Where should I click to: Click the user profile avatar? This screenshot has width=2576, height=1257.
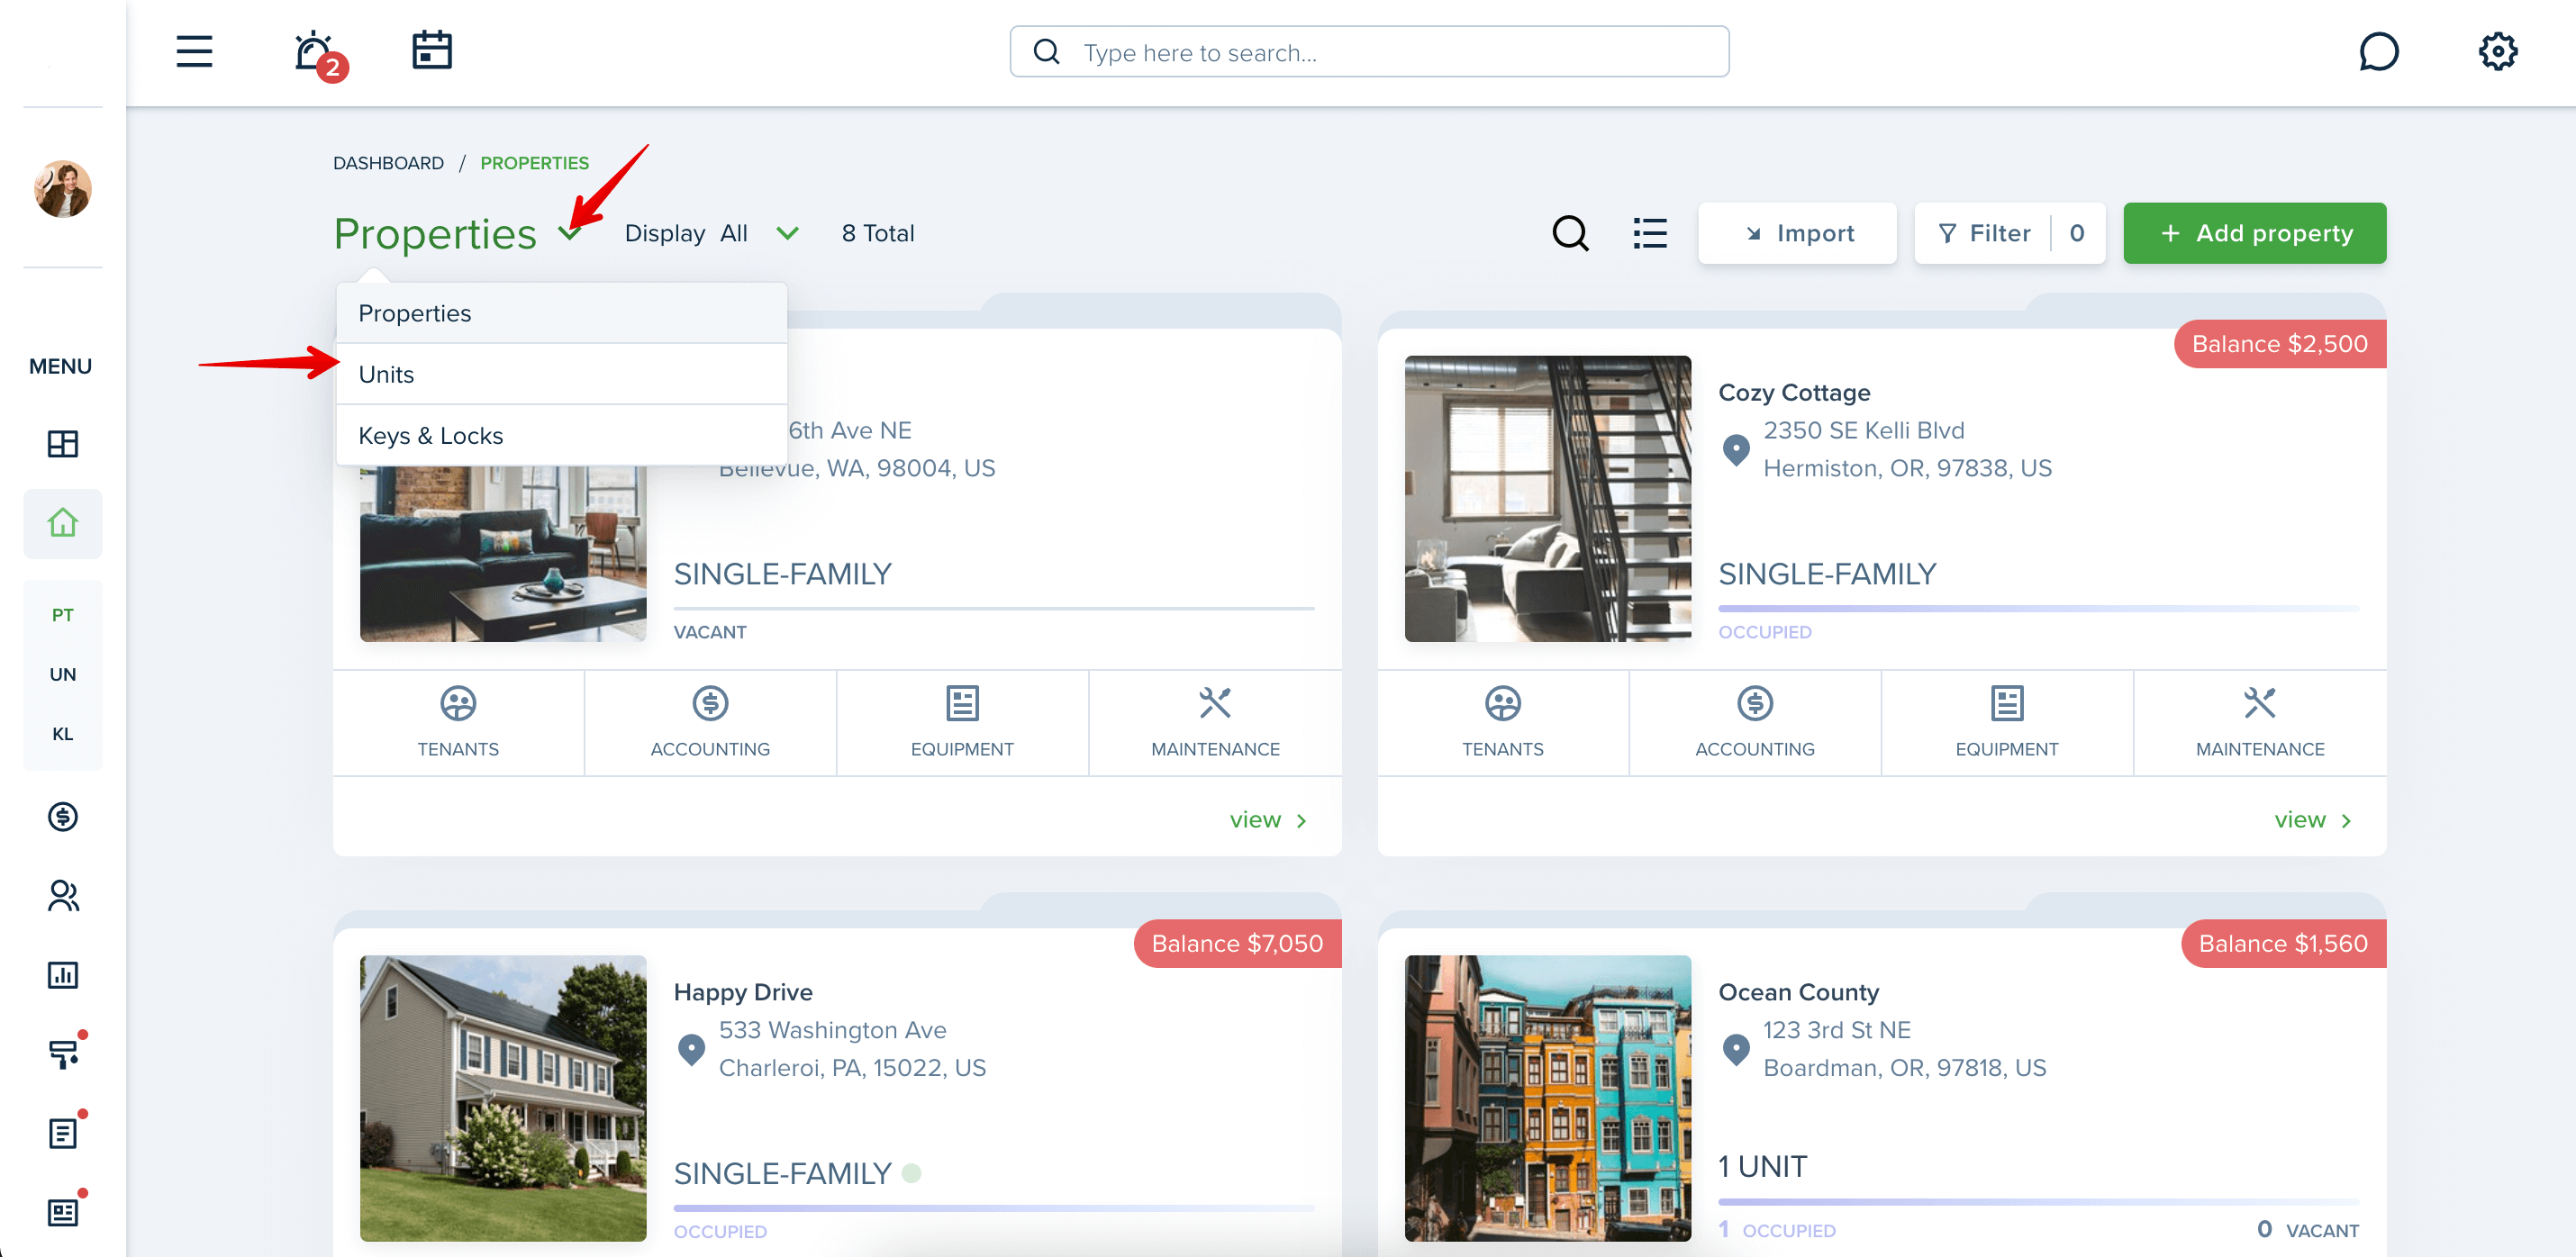pyautogui.click(x=62, y=189)
